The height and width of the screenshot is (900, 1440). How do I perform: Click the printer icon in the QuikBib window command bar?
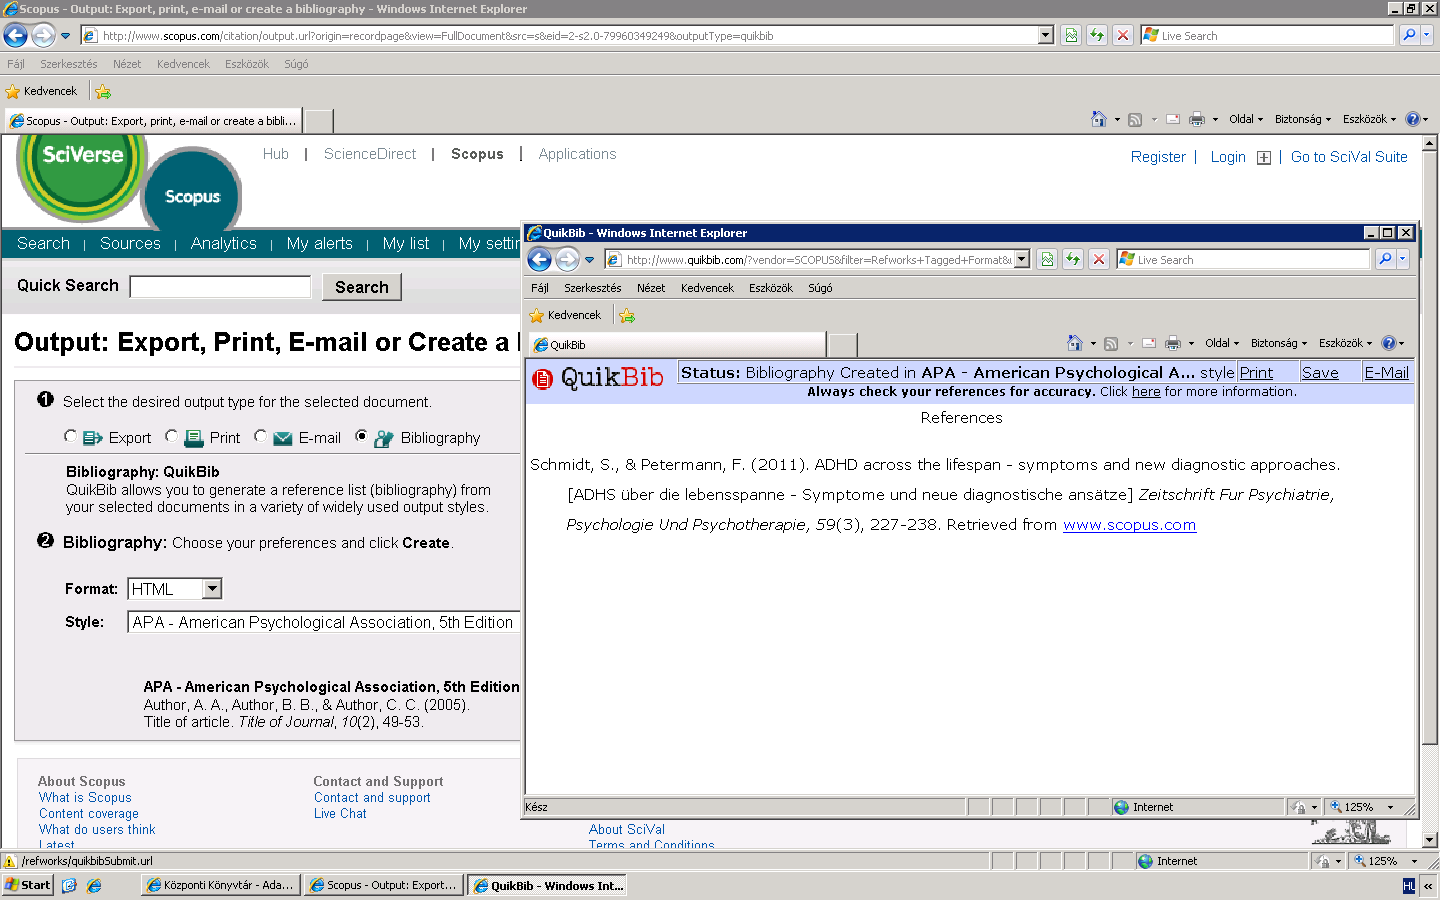click(1173, 343)
